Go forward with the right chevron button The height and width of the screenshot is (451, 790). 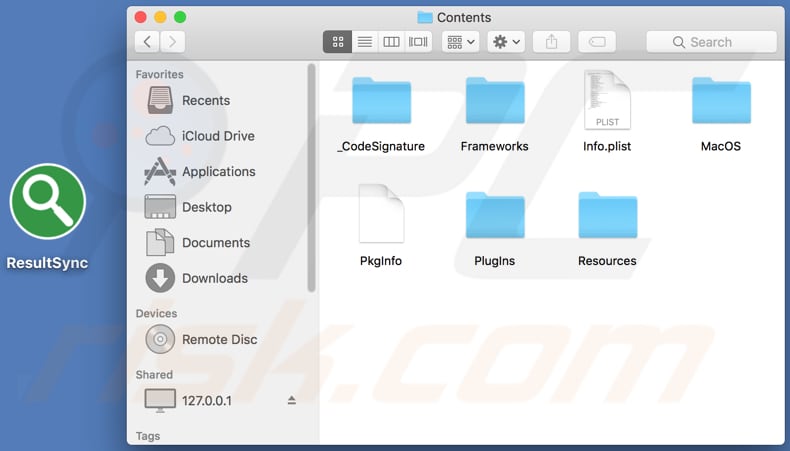[x=172, y=42]
